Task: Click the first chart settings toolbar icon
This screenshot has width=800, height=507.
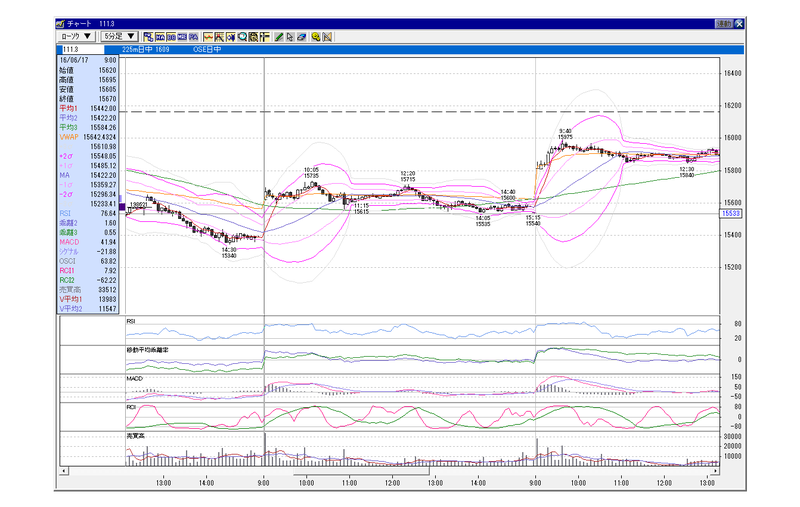Action: [x=148, y=37]
